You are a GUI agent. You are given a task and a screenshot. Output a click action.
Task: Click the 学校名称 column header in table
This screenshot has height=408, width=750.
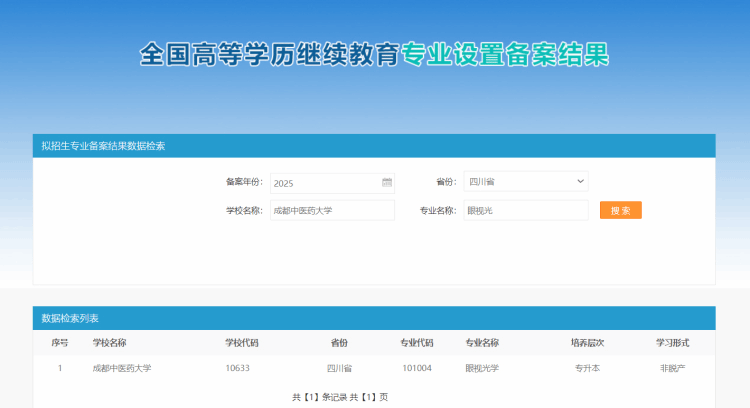click(x=109, y=343)
